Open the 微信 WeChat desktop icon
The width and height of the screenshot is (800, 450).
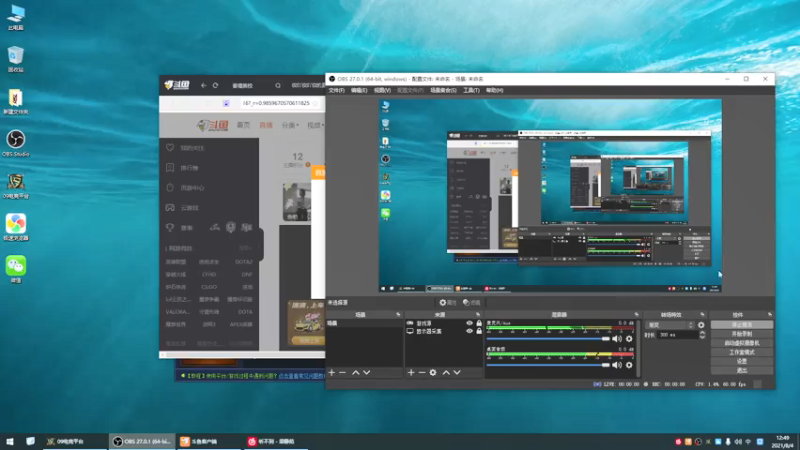tap(16, 269)
